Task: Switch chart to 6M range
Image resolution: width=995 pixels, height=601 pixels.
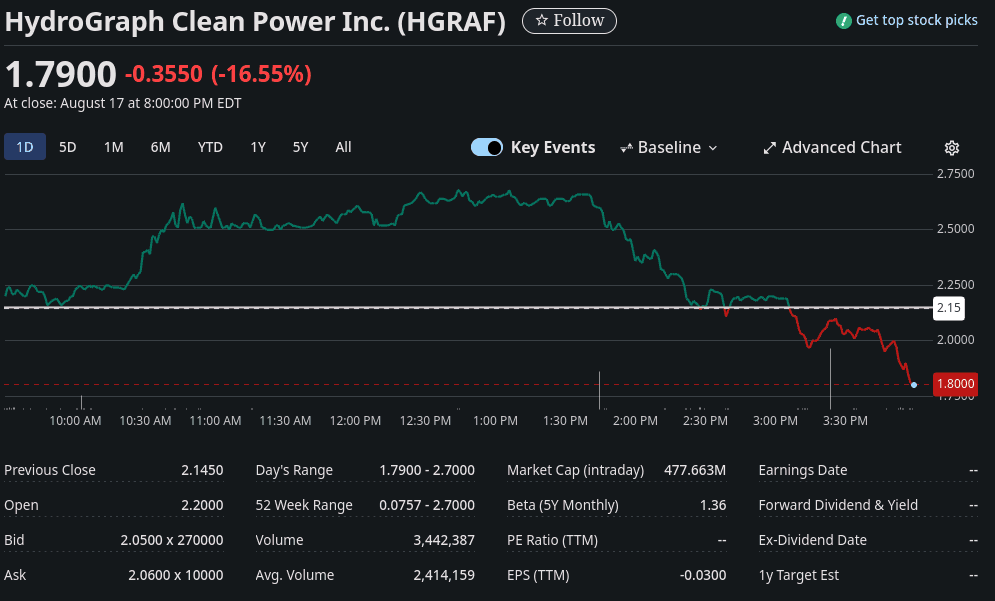Action: (x=161, y=148)
